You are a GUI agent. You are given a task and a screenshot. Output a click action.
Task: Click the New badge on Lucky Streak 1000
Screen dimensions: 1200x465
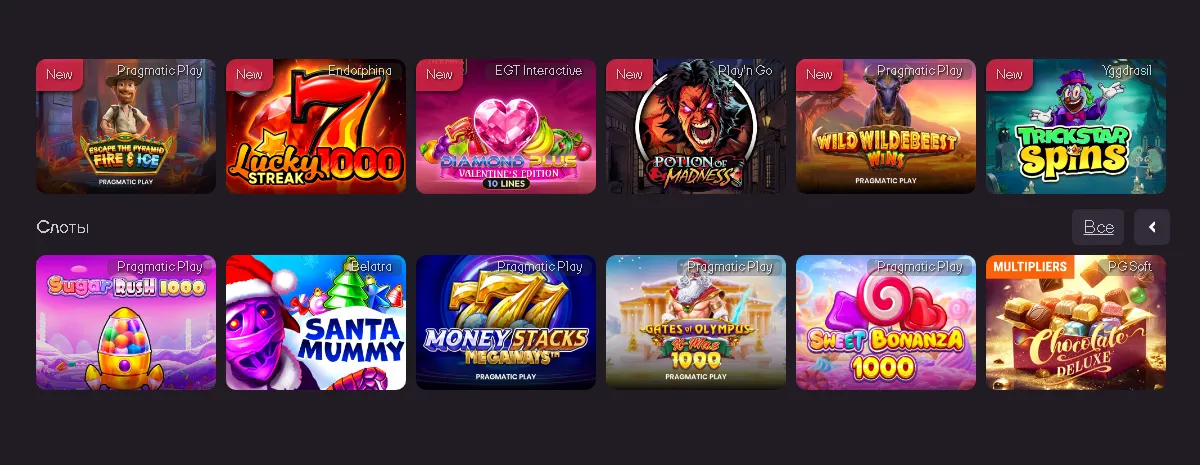[x=250, y=74]
